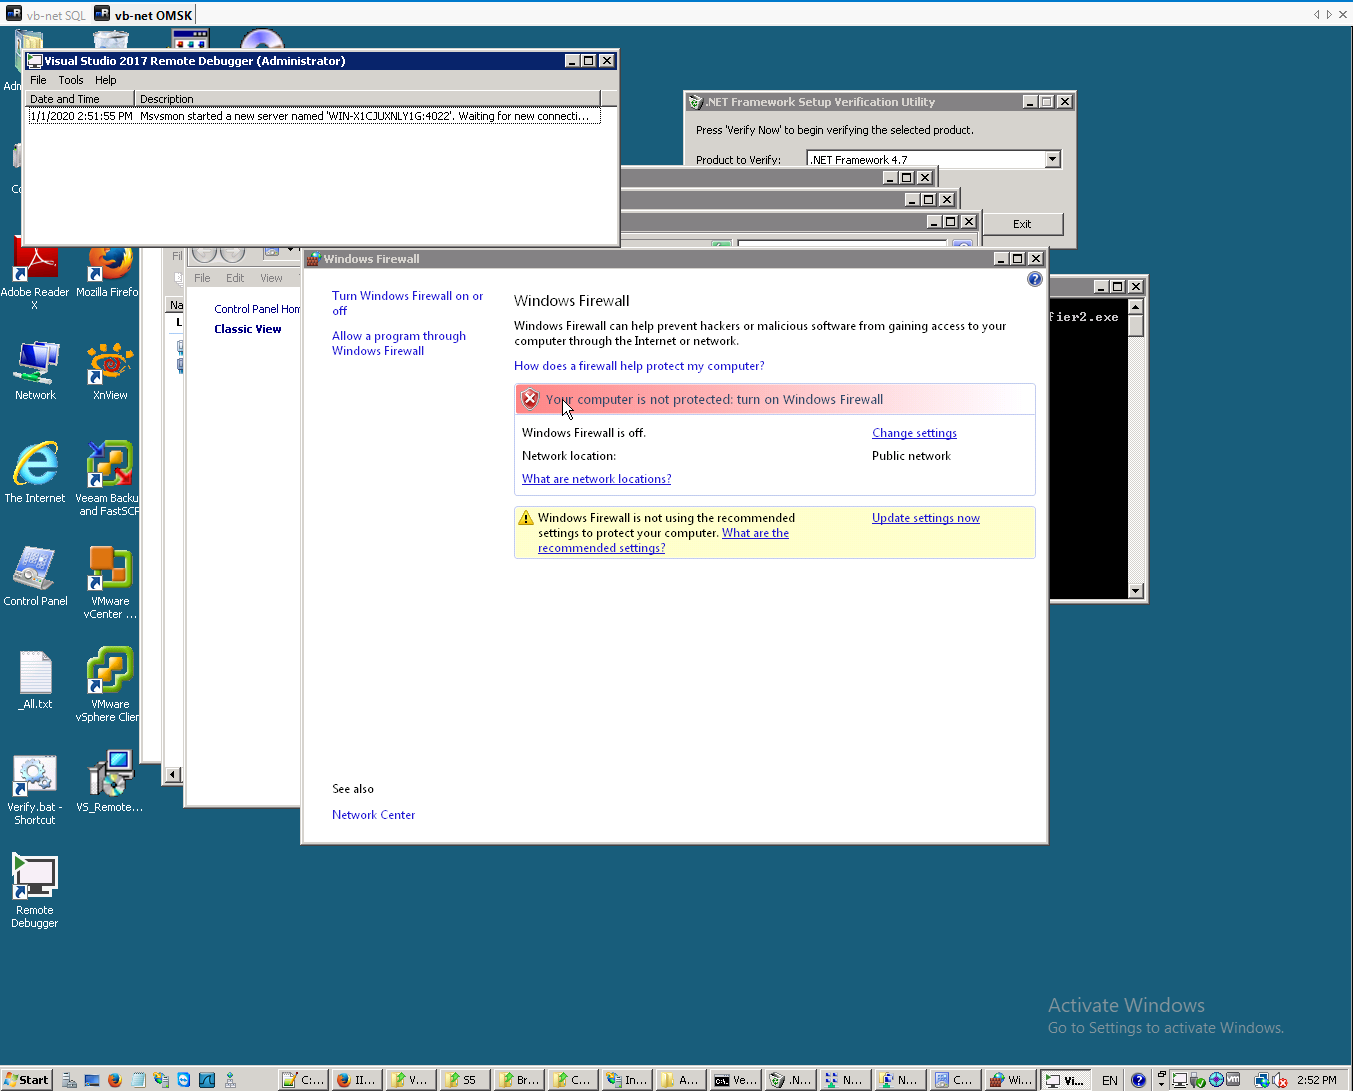Screen dimensions: 1353x1091
Task: Click the red shield not-protected icon
Action: [530, 399]
